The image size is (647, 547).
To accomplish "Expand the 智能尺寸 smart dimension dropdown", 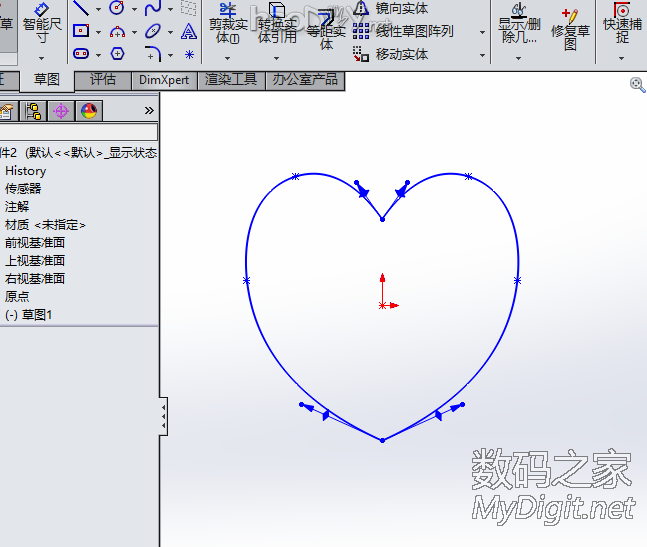I will (42, 58).
